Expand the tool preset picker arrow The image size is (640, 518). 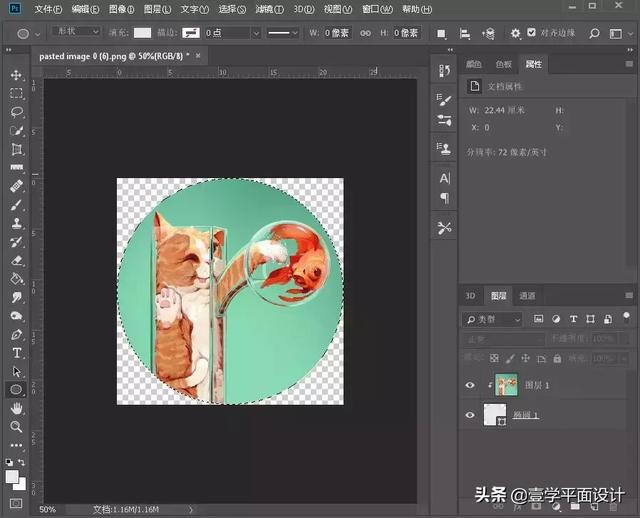tap(38, 34)
